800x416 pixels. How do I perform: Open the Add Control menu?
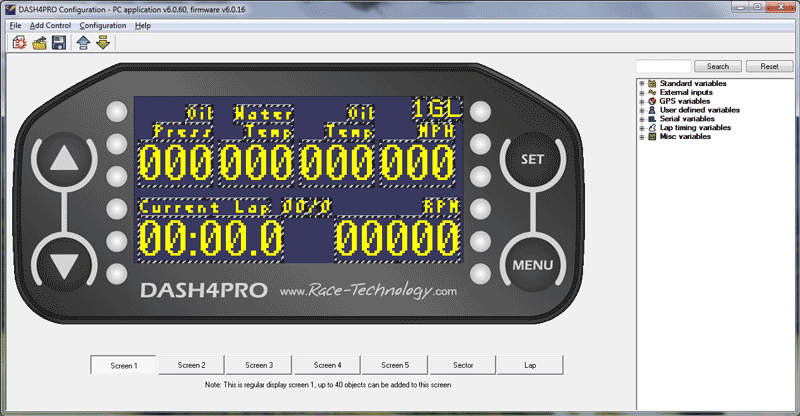(x=50, y=25)
